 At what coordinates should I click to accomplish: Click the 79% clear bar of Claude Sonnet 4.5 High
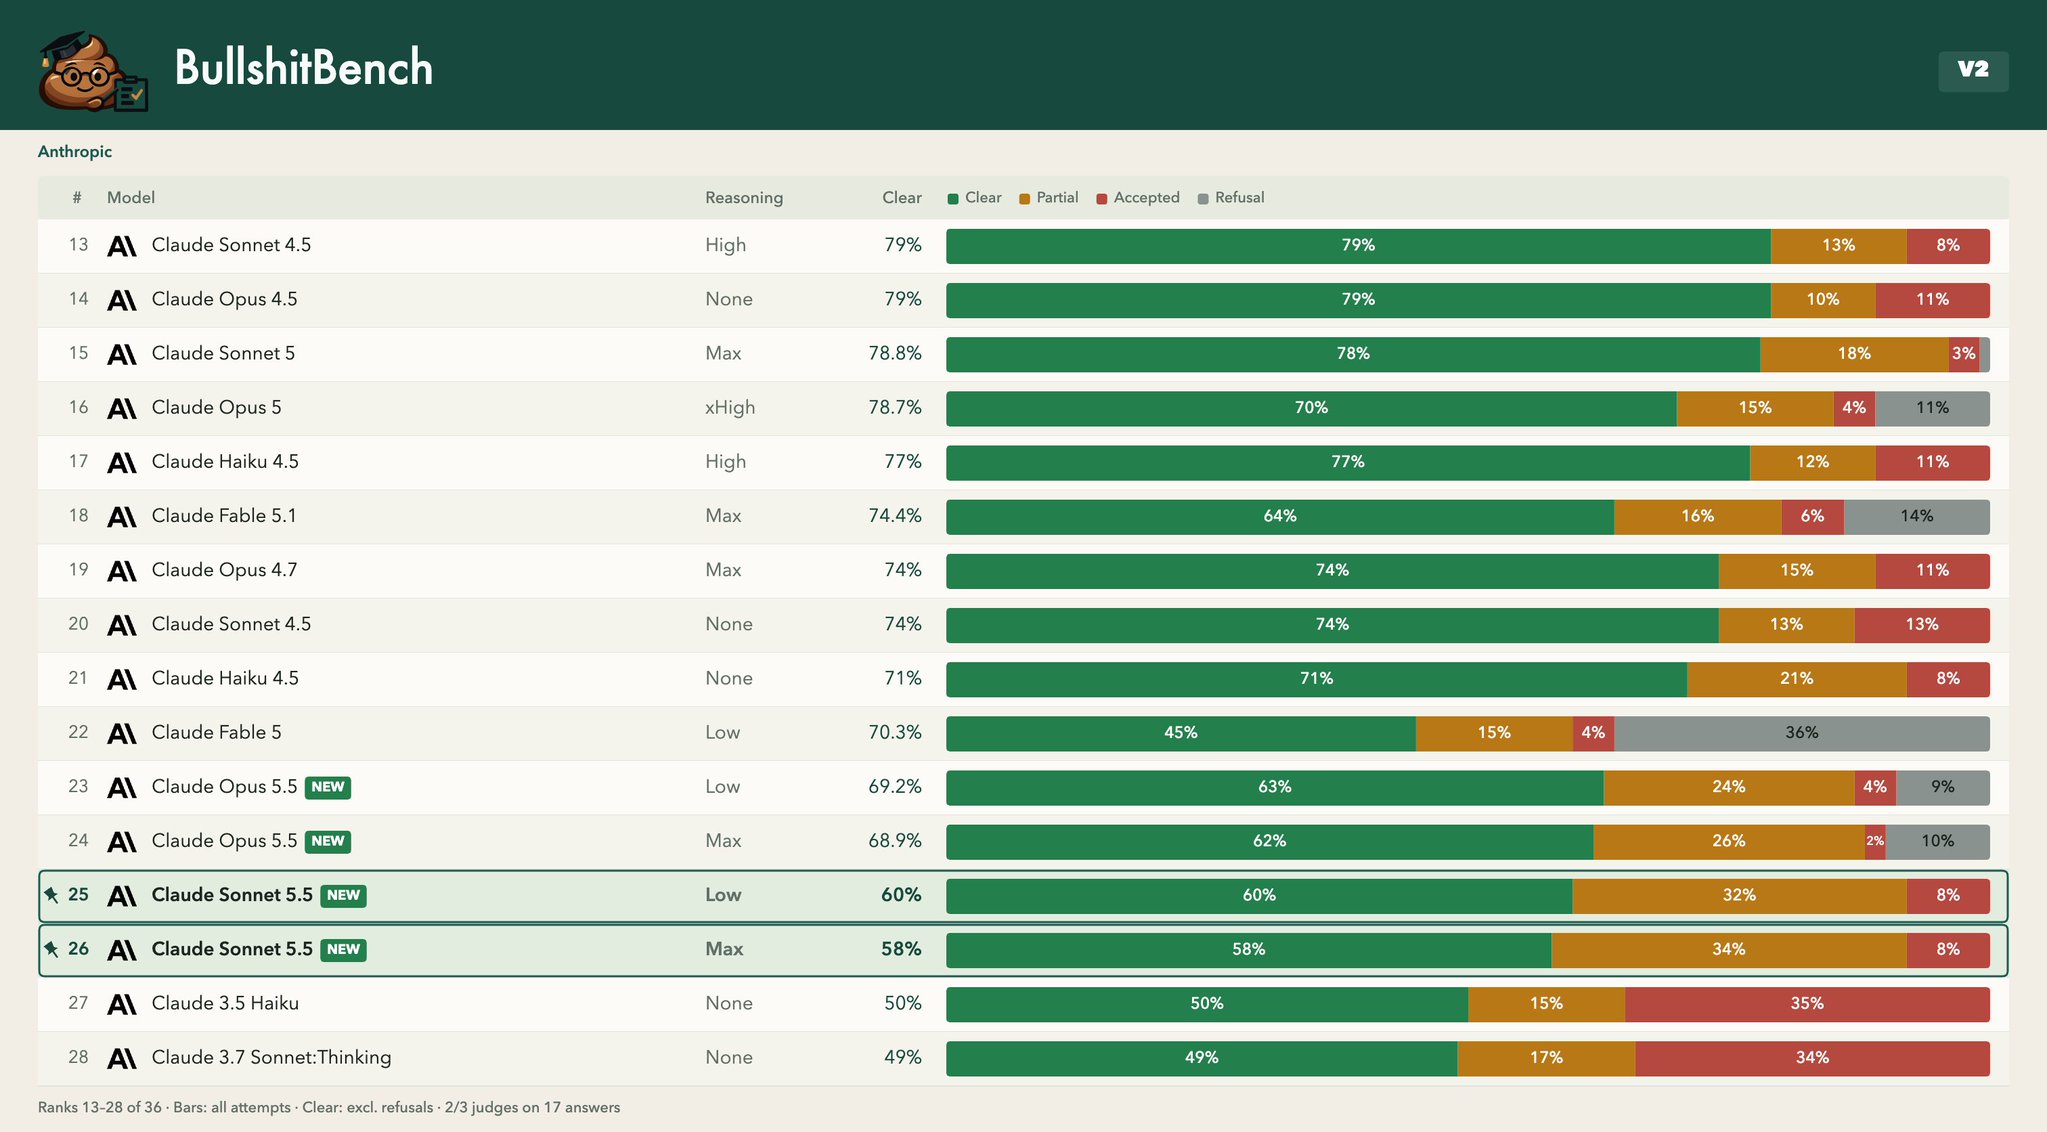pos(1358,246)
